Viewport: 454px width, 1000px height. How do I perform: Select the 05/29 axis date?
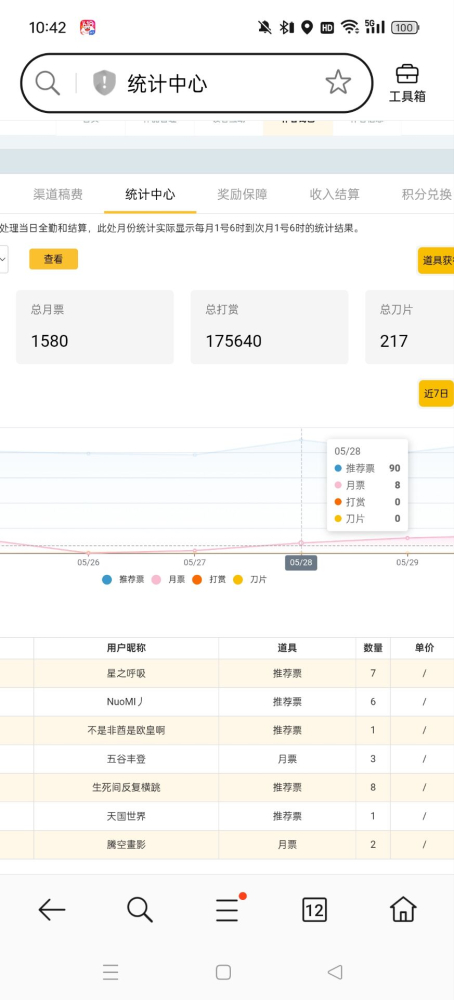(407, 562)
